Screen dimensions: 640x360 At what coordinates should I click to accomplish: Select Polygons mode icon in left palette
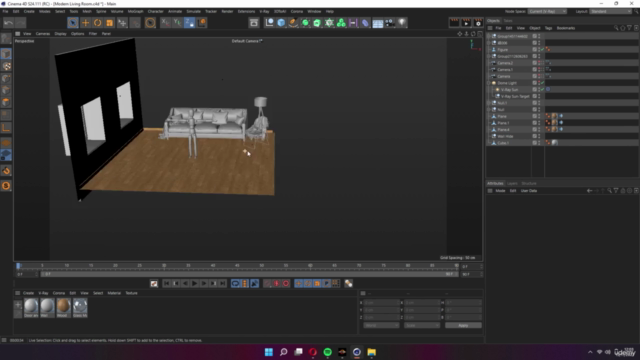pyautogui.click(x=6, y=102)
